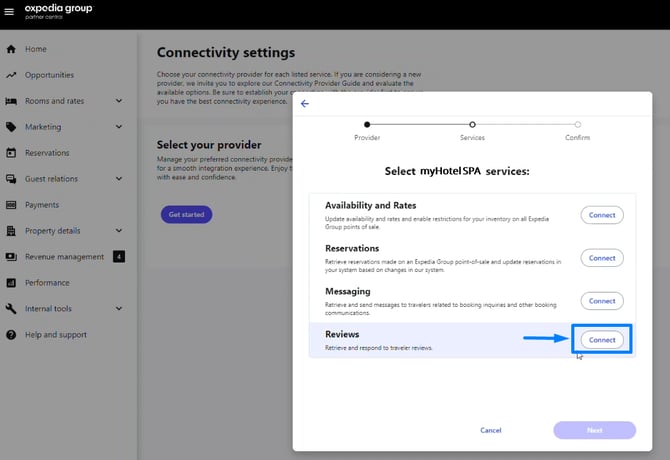The image size is (670, 460).
Task: Expand the Internal tools chevron
Action: pyautogui.click(x=119, y=309)
